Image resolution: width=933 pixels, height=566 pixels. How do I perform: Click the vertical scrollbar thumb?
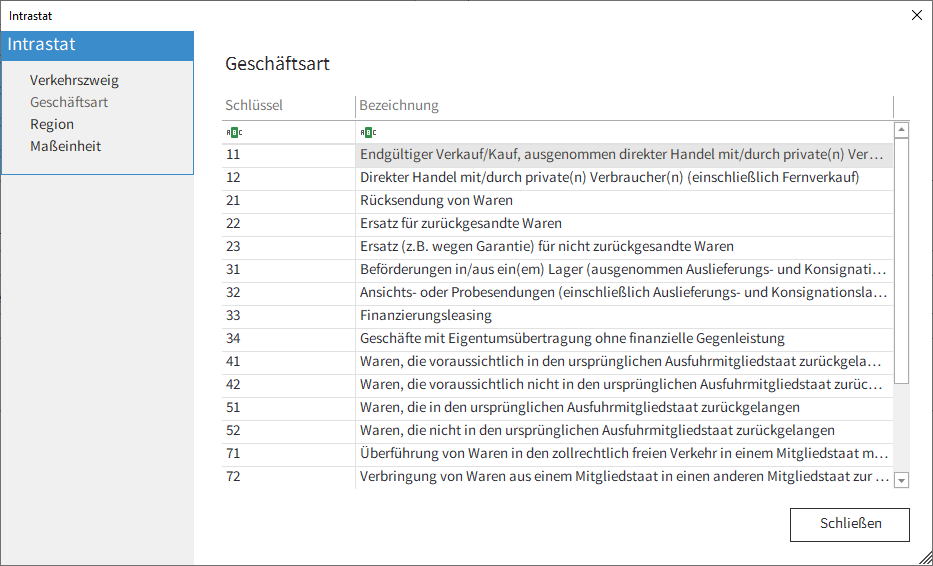pos(901,261)
